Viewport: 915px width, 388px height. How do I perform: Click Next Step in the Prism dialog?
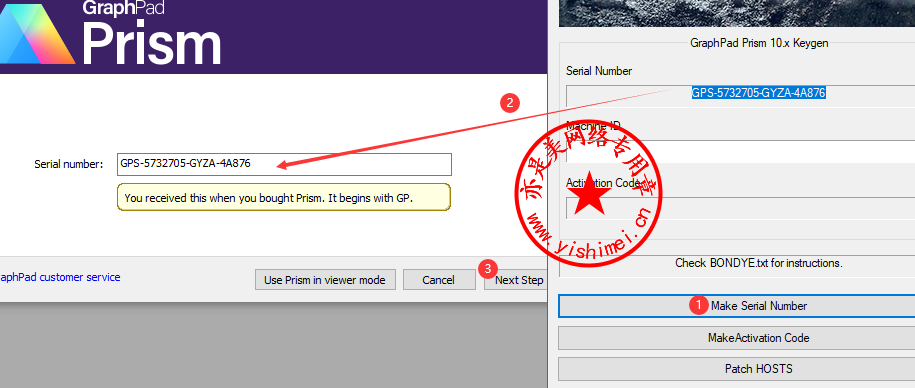coord(516,279)
